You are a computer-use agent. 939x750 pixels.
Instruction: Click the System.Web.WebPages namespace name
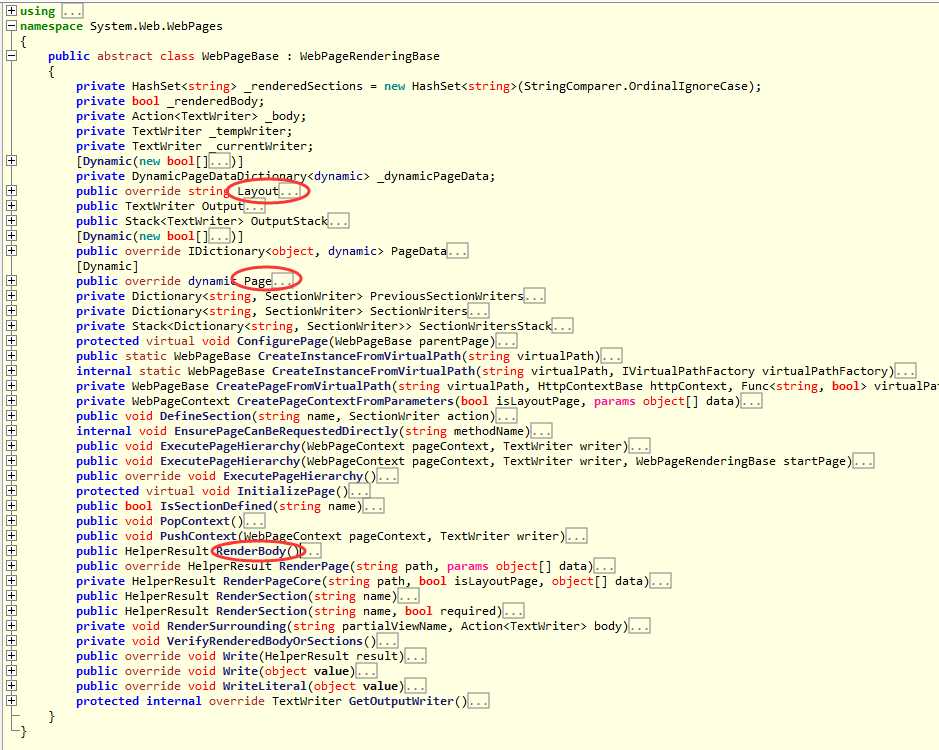tap(156, 26)
